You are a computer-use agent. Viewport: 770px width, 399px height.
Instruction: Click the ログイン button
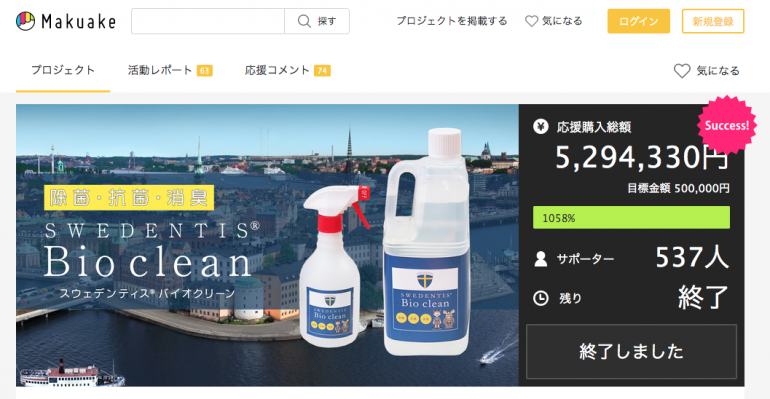click(638, 21)
